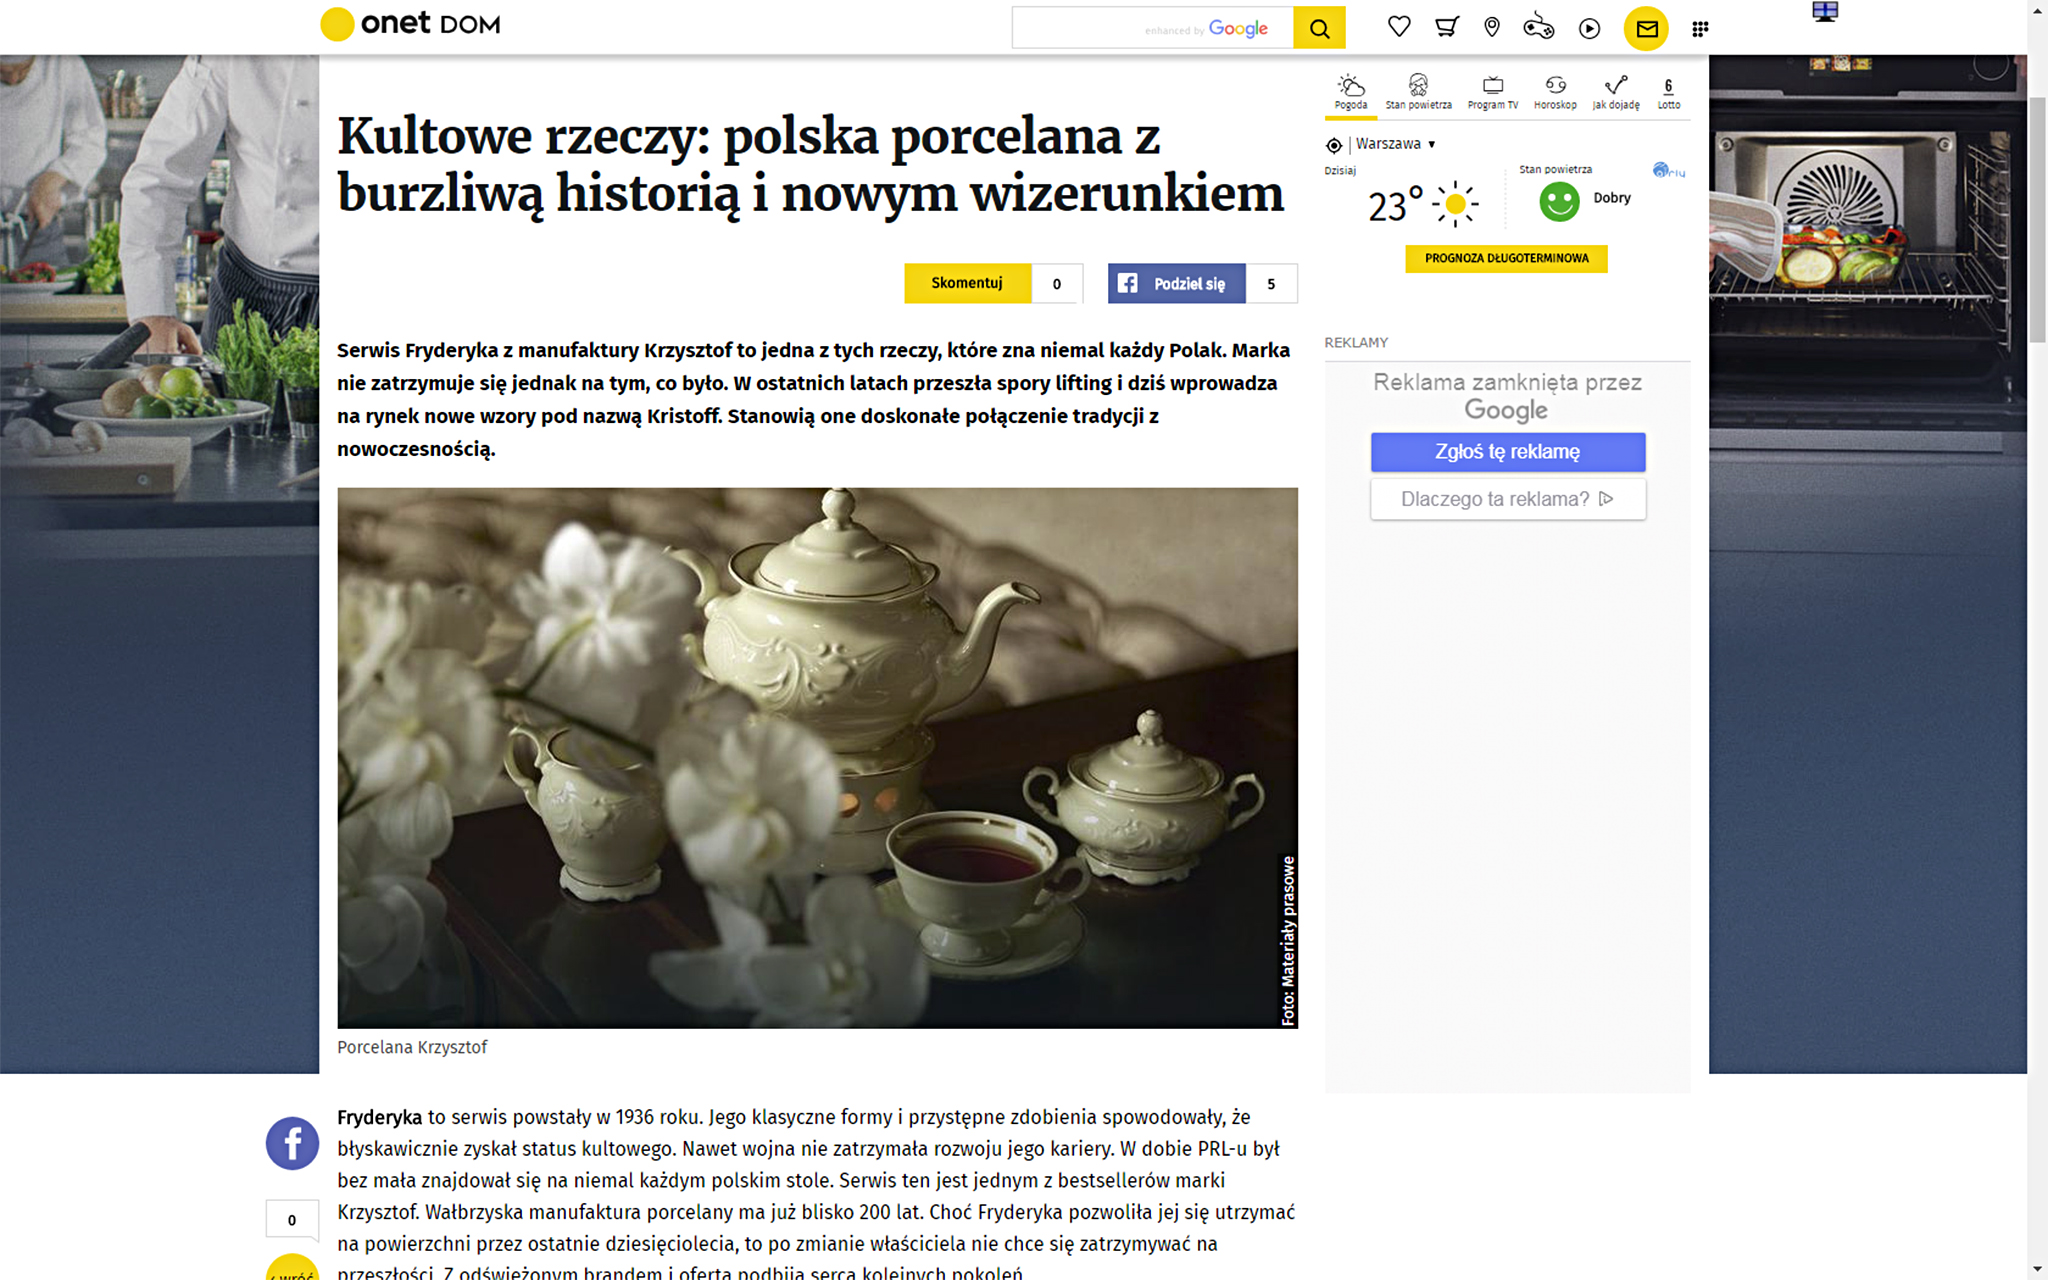Click the Skomentuj button
The height and width of the screenshot is (1280, 2048).
pyautogui.click(x=967, y=283)
